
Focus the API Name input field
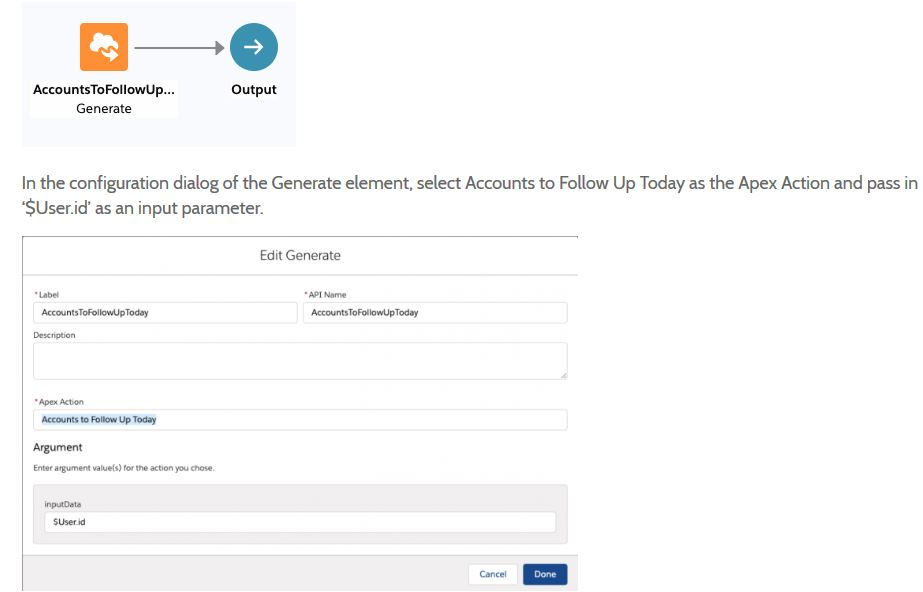[434, 313]
